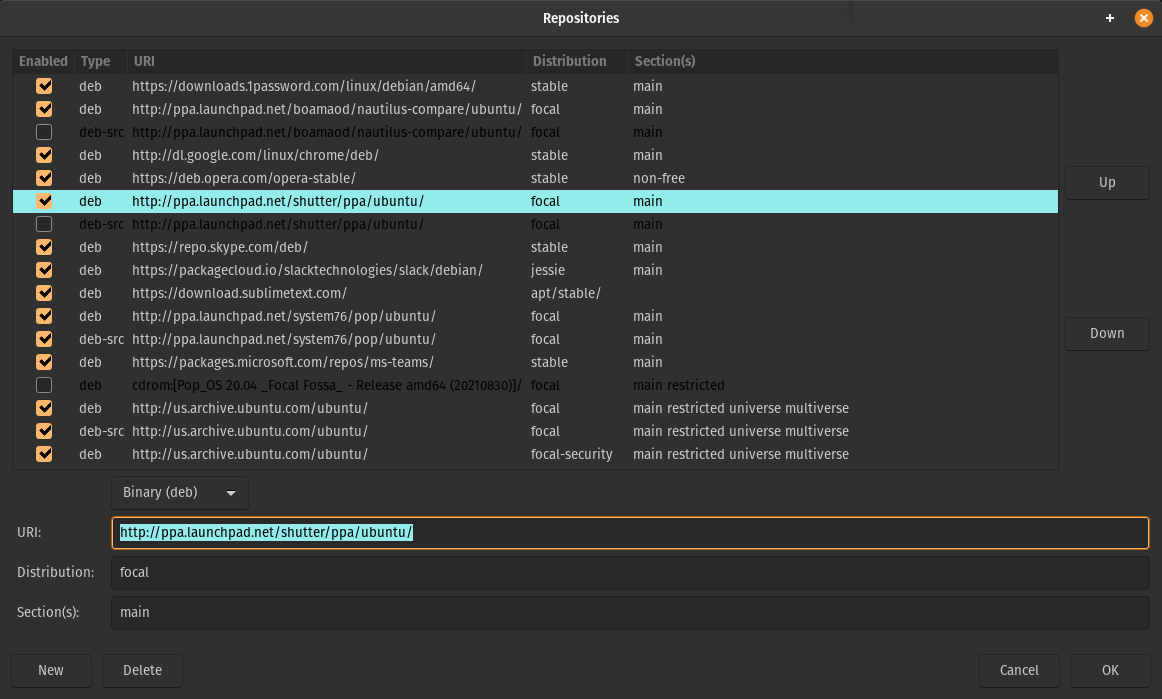Enable the deb-src nautilus-compare repository
Image resolution: width=1162 pixels, height=699 pixels.
click(44, 132)
